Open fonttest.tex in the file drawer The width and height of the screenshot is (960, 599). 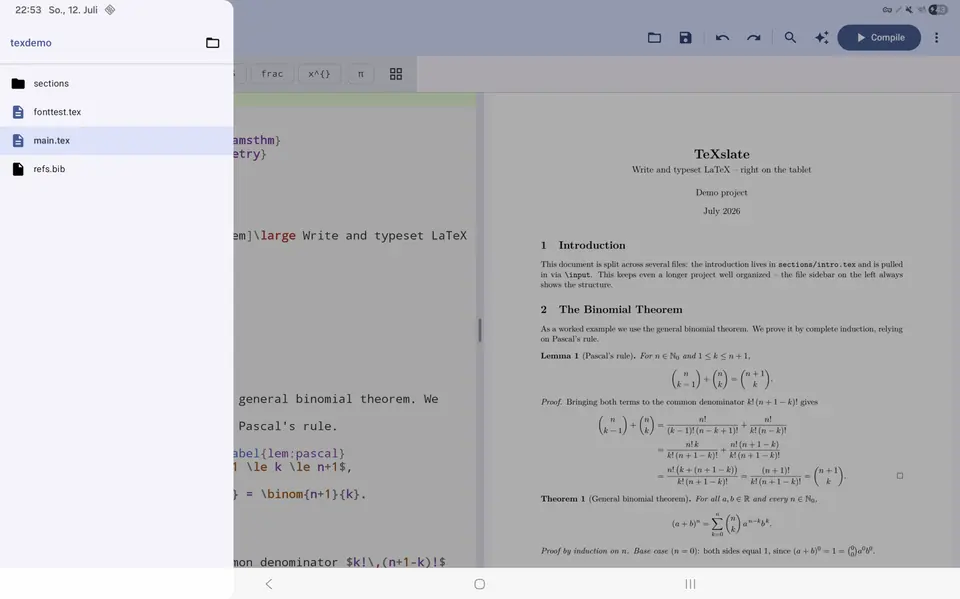tap(116, 112)
